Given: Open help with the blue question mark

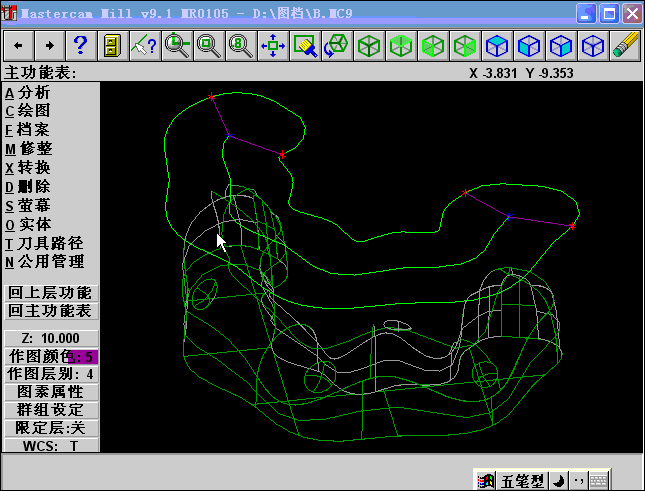Looking at the screenshot, I should click(x=81, y=46).
